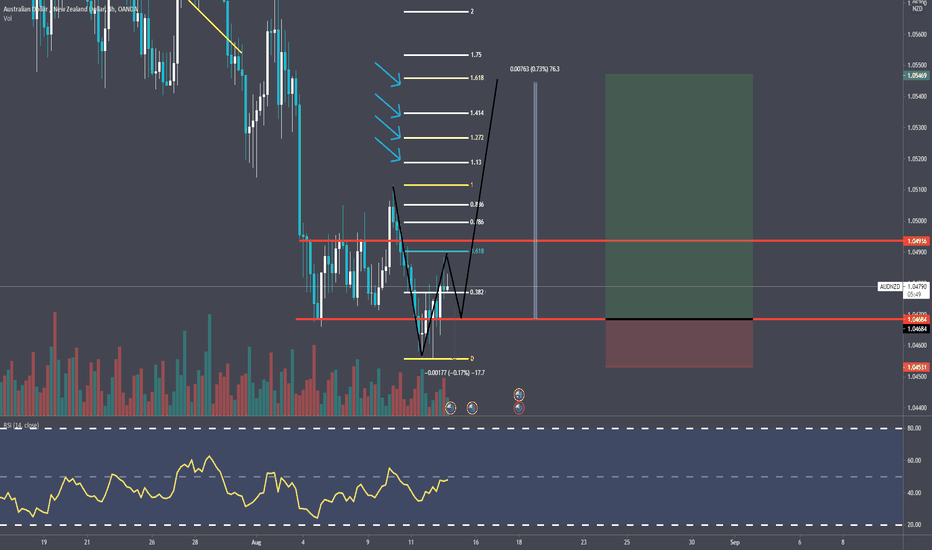Select the Fibonacci level labeled 1.75
This screenshot has height=550, width=932.
pyautogui.click(x=436, y=55)
